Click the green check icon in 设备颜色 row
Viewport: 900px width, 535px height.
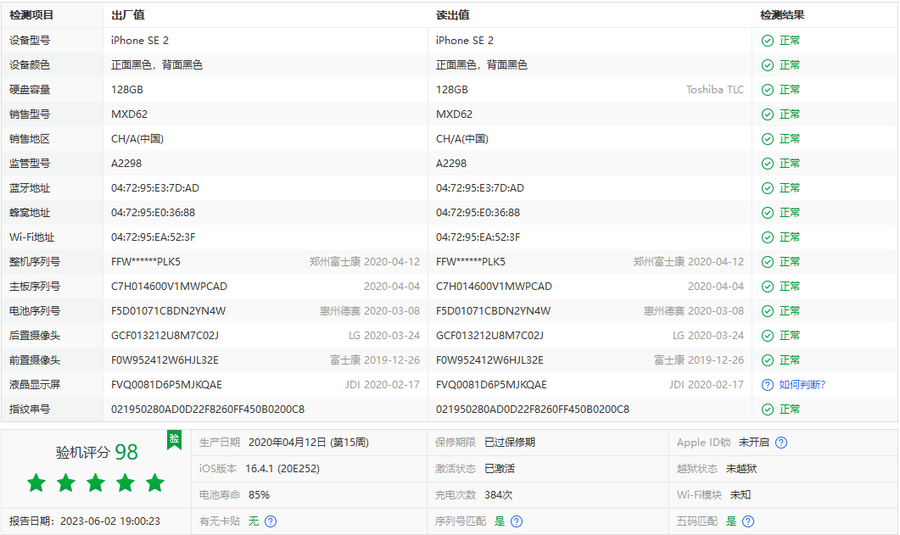tap(767, 65)
